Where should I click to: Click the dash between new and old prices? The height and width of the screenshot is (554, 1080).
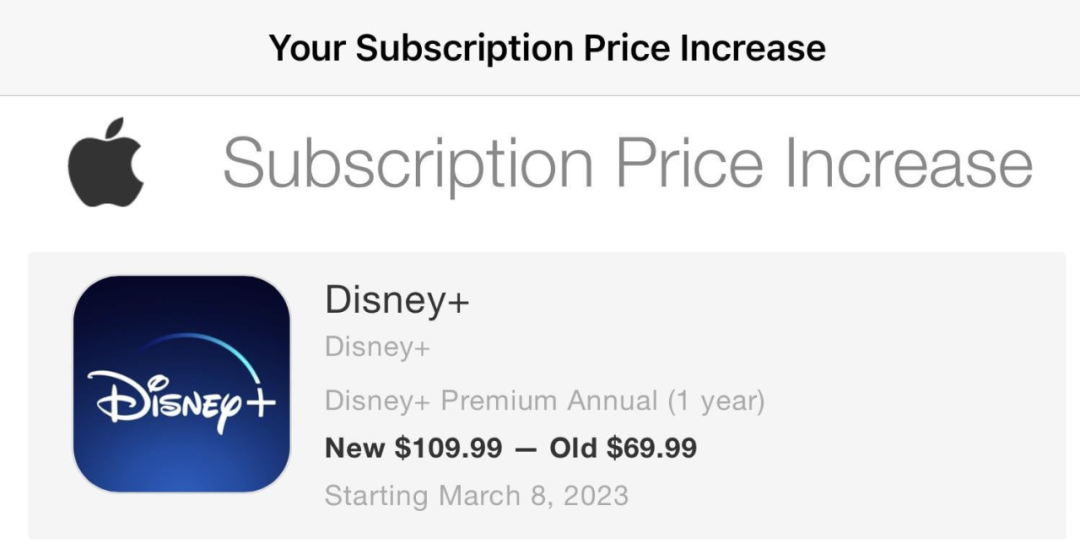coord(526,449)
